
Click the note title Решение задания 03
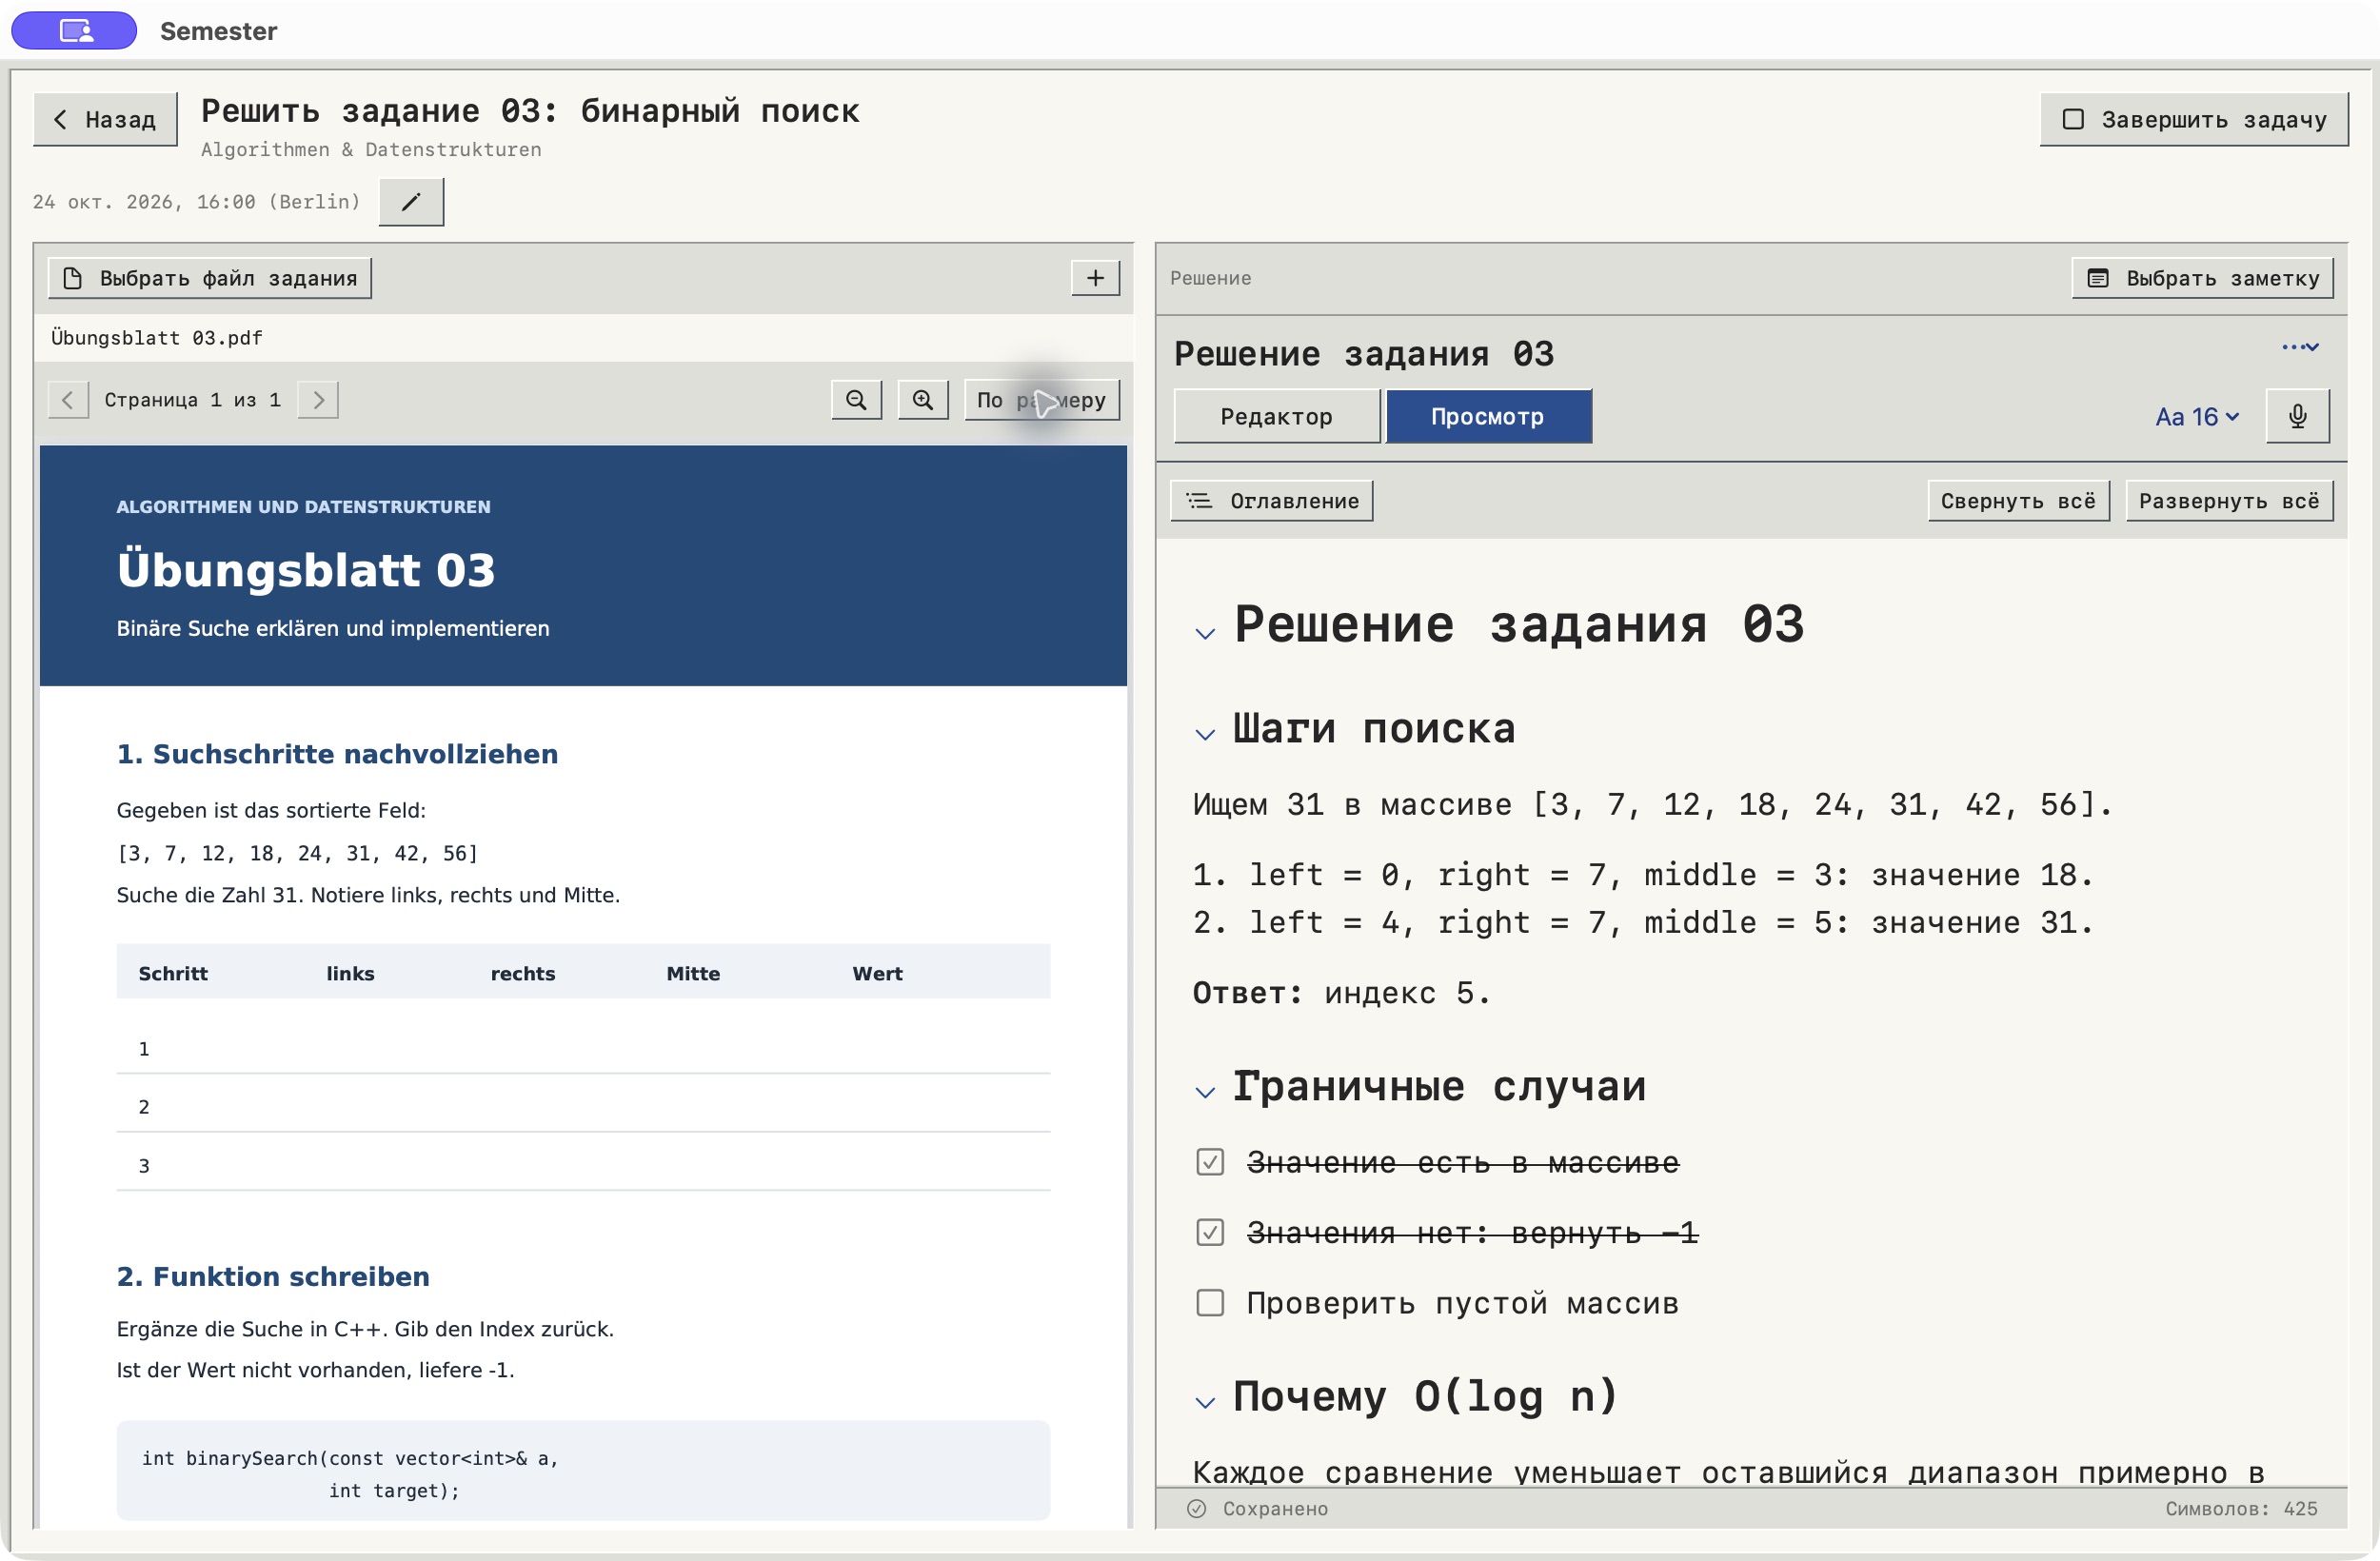tap(1364, 354)
